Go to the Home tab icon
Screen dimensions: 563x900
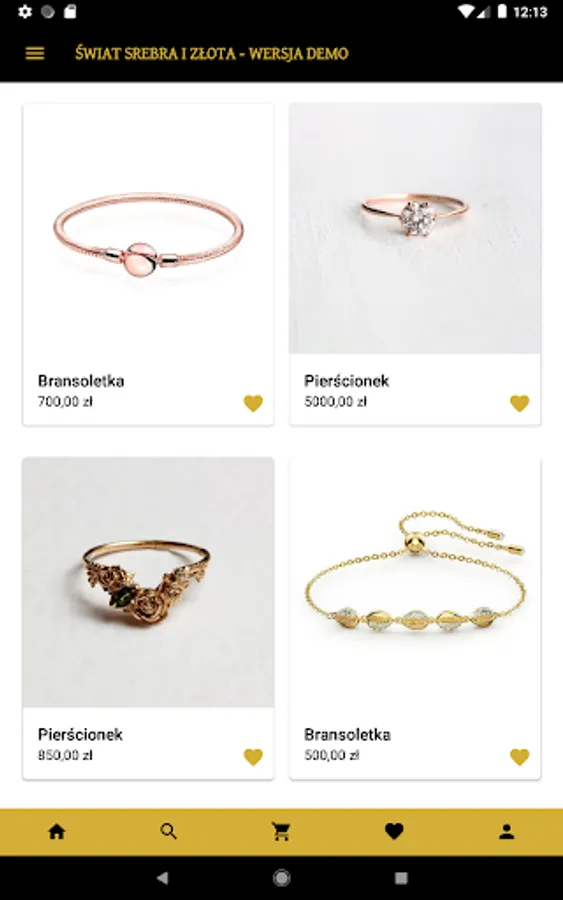[x=56, y=831]
